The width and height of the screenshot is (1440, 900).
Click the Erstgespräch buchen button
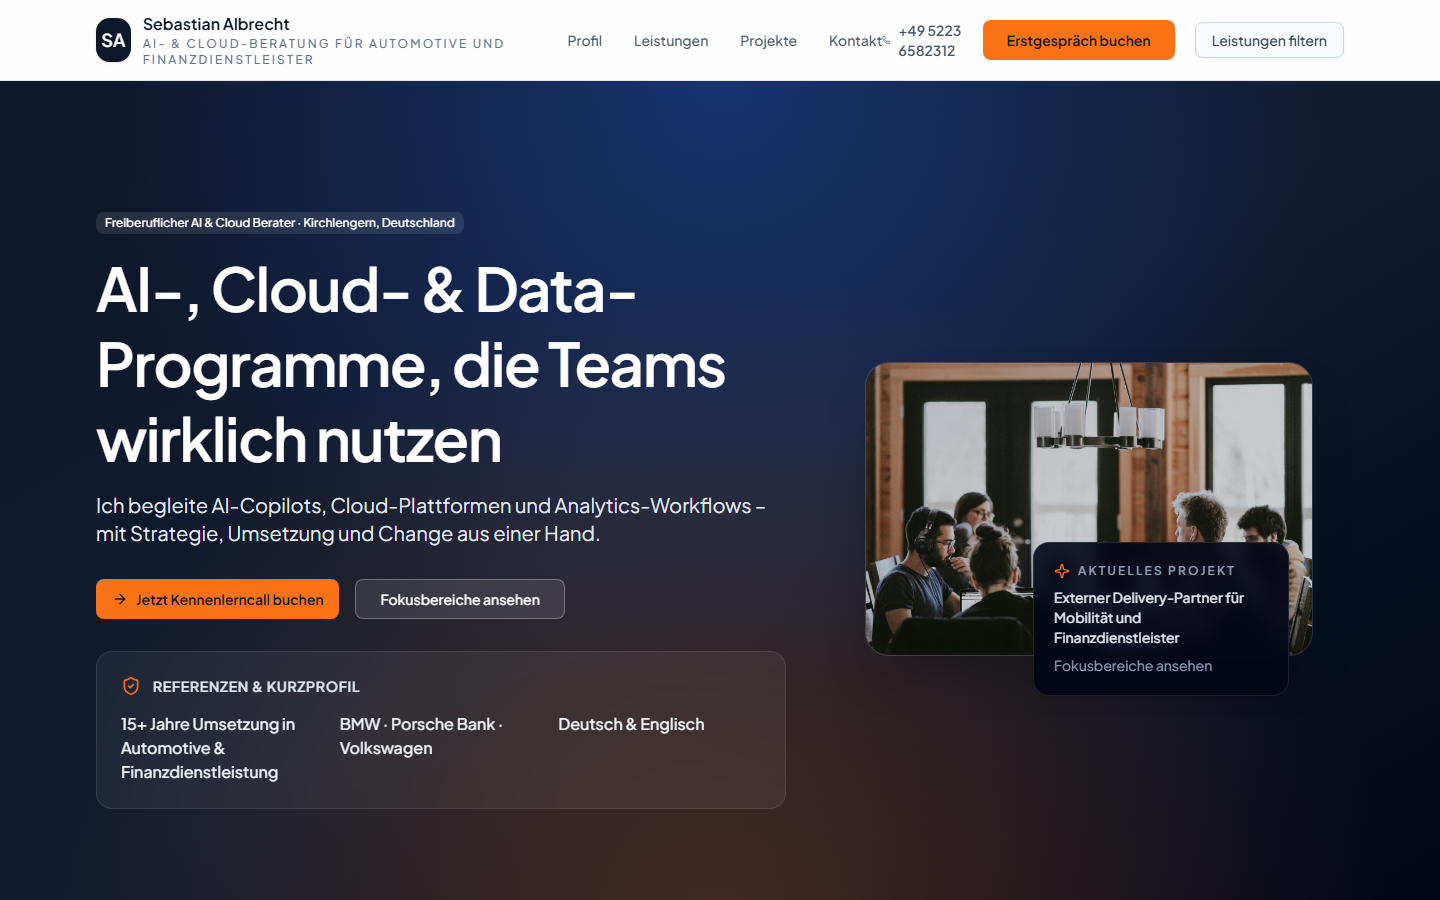point(1079,40)
